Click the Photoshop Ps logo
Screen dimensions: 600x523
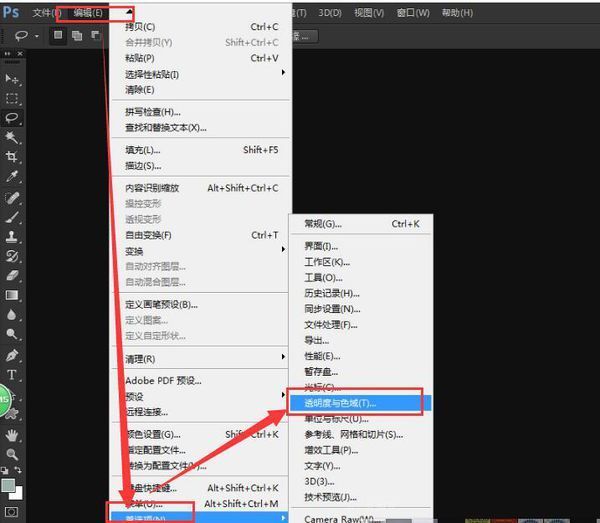pos(11,12)
